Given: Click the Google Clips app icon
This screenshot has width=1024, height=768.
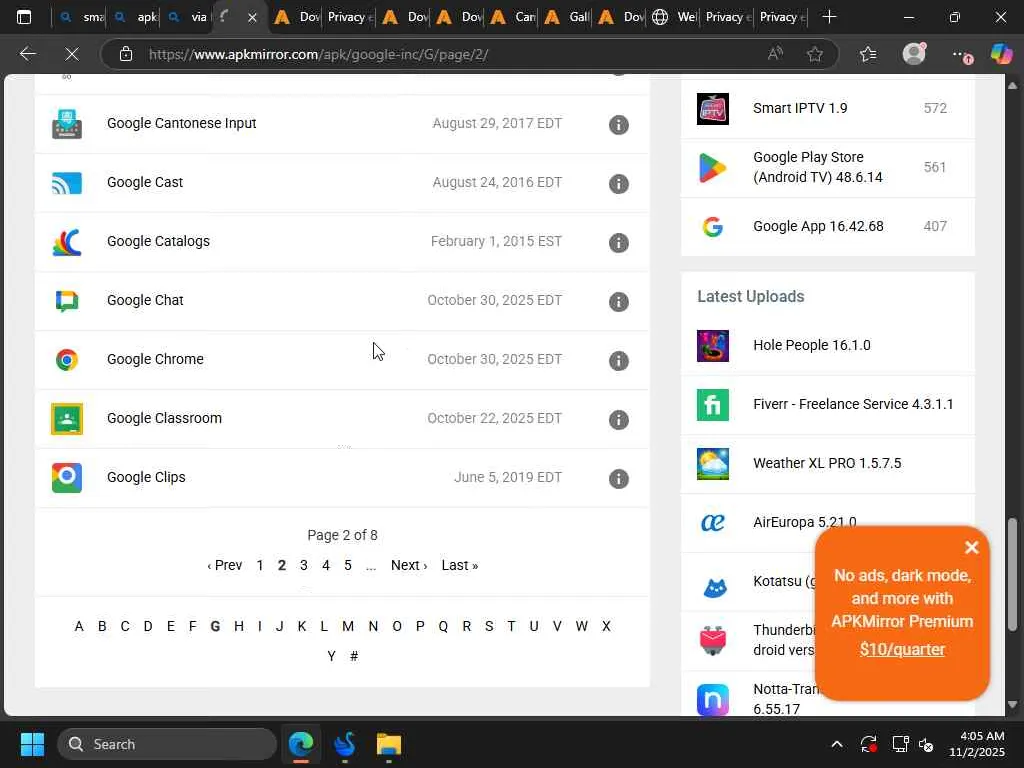Looking at the screenshot, I should click(x=67, y=477).
